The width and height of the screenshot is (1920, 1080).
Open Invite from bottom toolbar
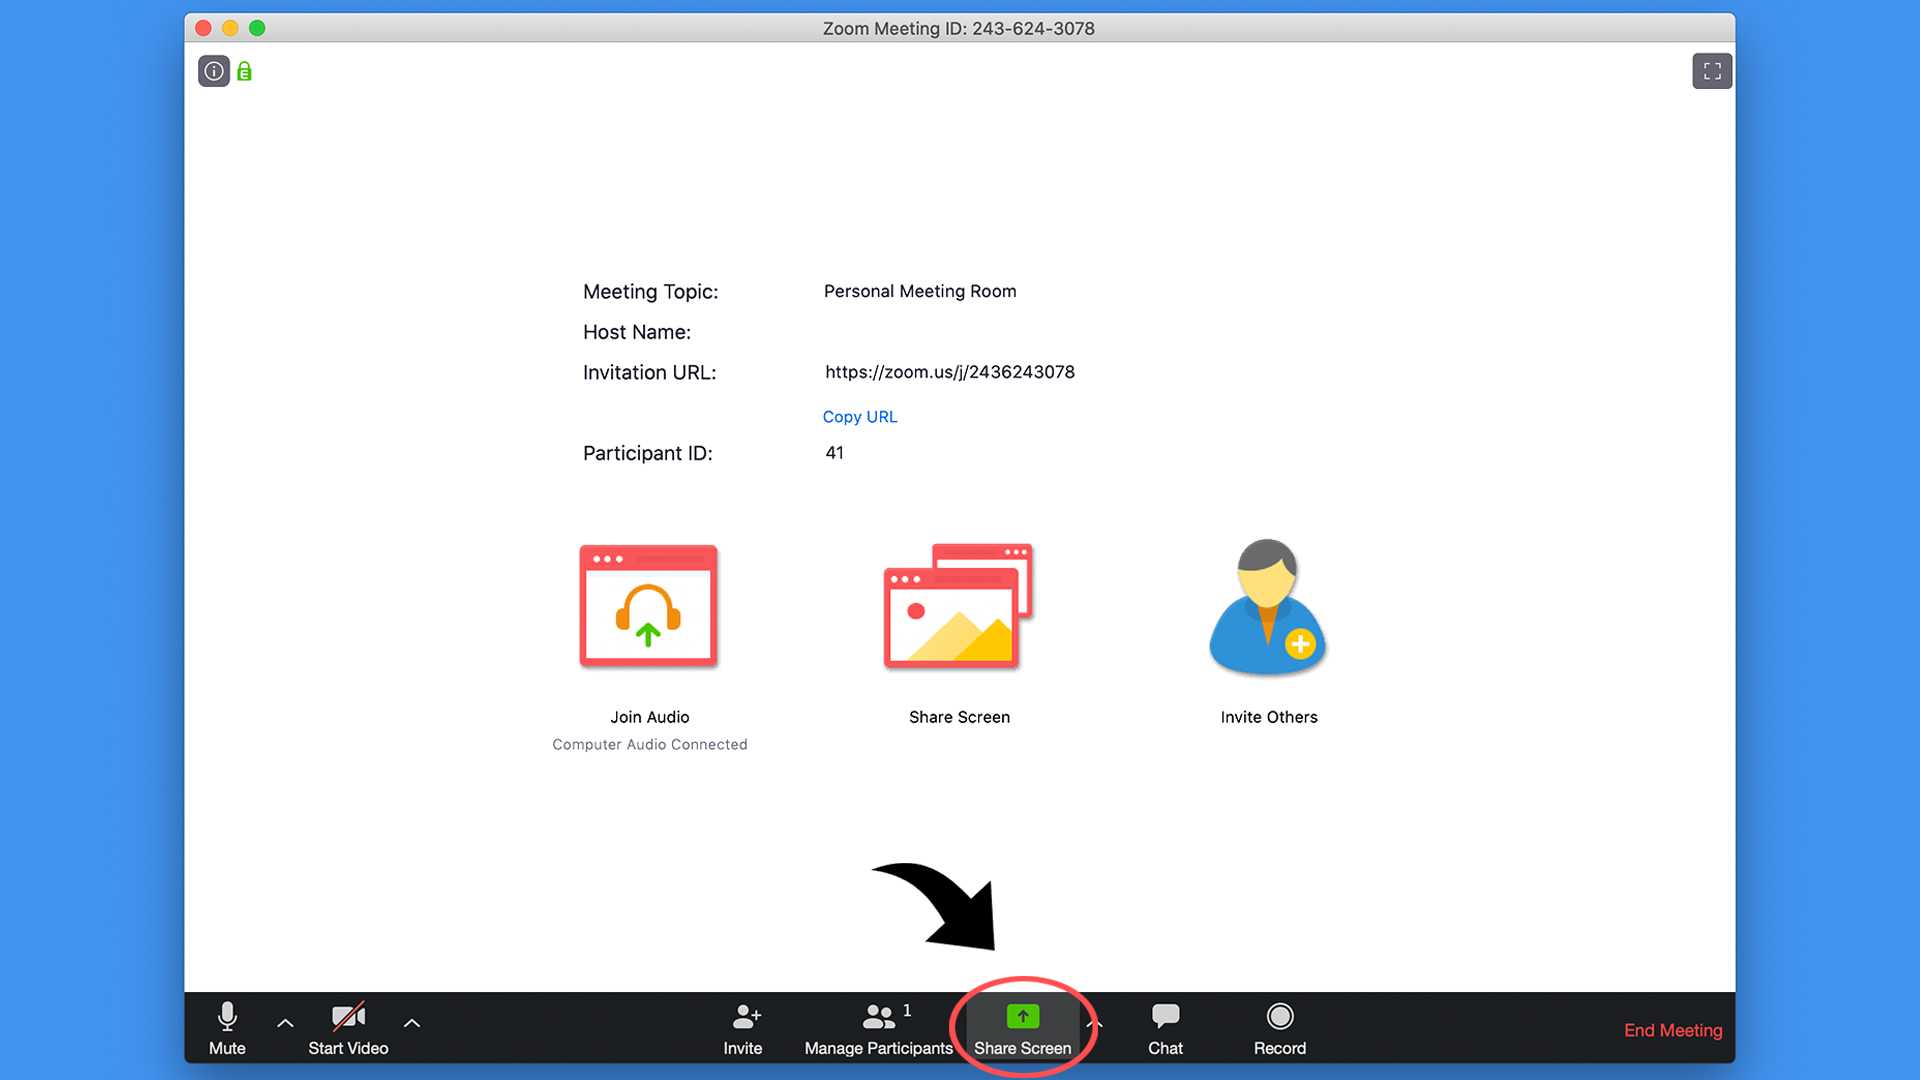click(x=742, y=1028)
